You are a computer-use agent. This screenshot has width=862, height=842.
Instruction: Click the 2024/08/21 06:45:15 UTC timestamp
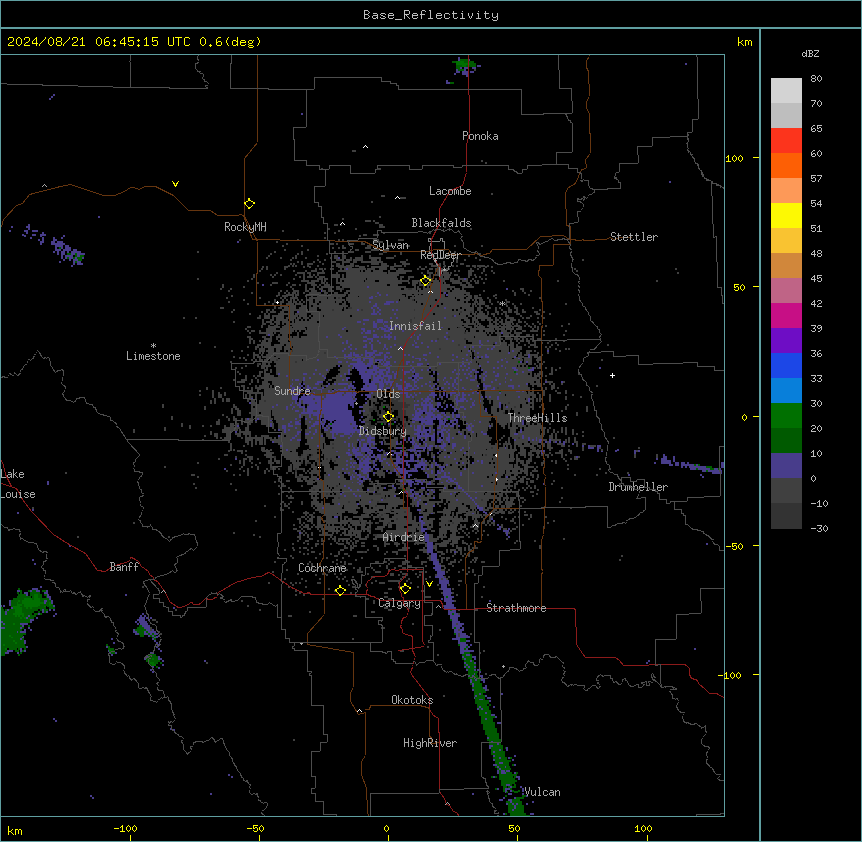pyautogui.click(x=99, y=42)
